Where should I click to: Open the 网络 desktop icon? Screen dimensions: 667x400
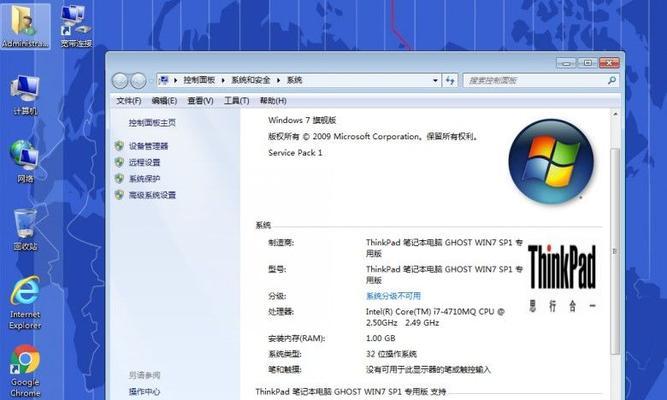25,162
